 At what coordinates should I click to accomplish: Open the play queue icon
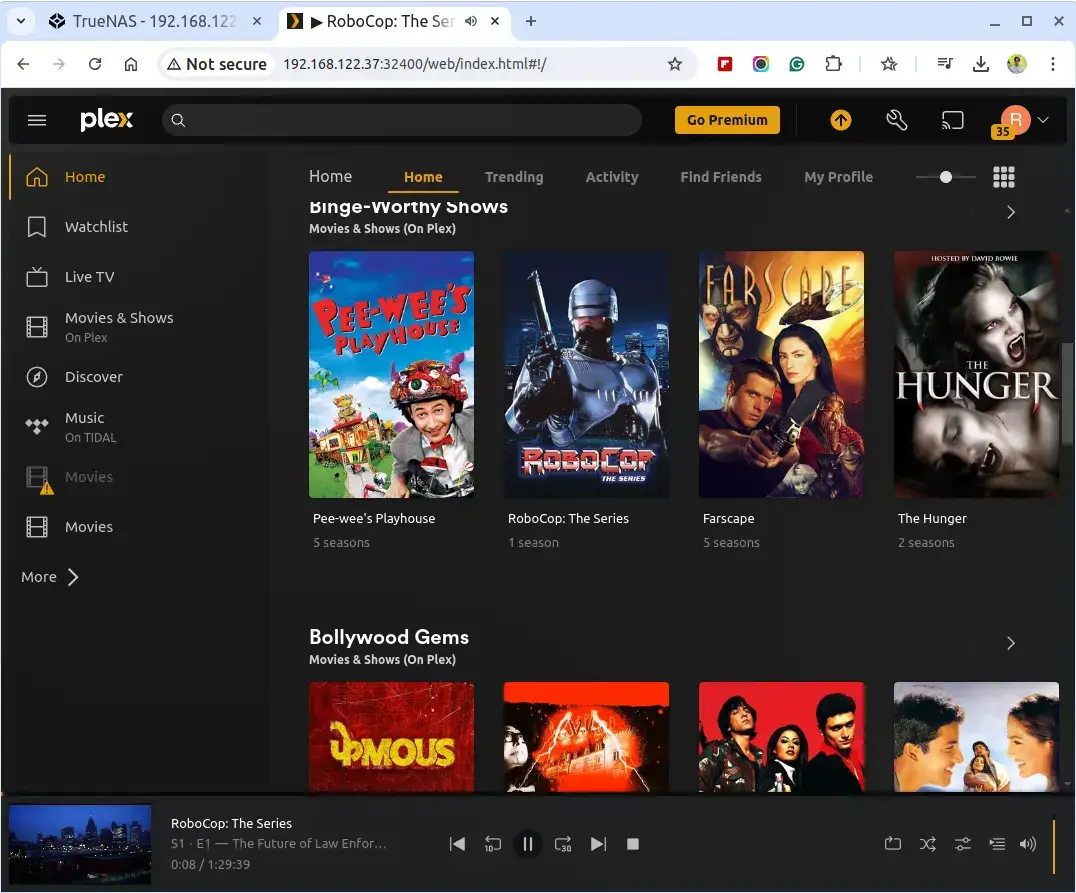pos(997,844)
